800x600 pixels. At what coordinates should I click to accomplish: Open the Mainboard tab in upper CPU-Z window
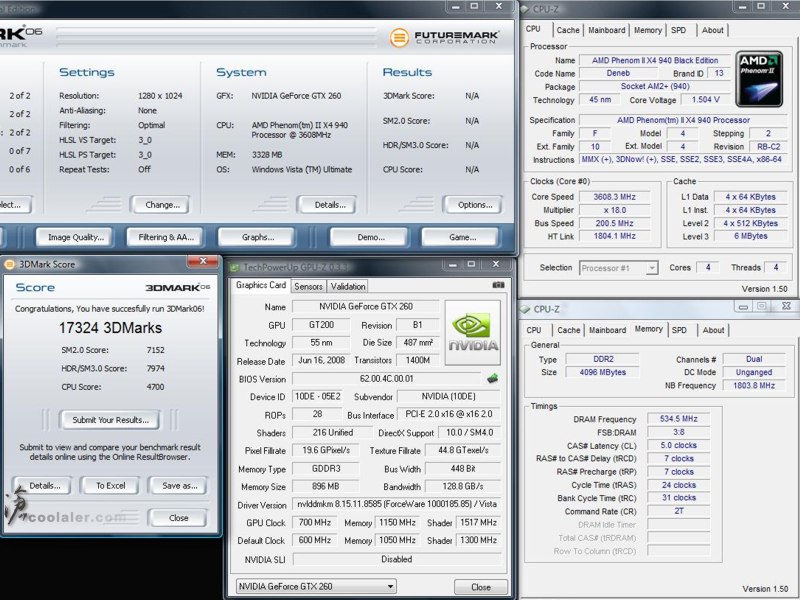coord(607,30)
